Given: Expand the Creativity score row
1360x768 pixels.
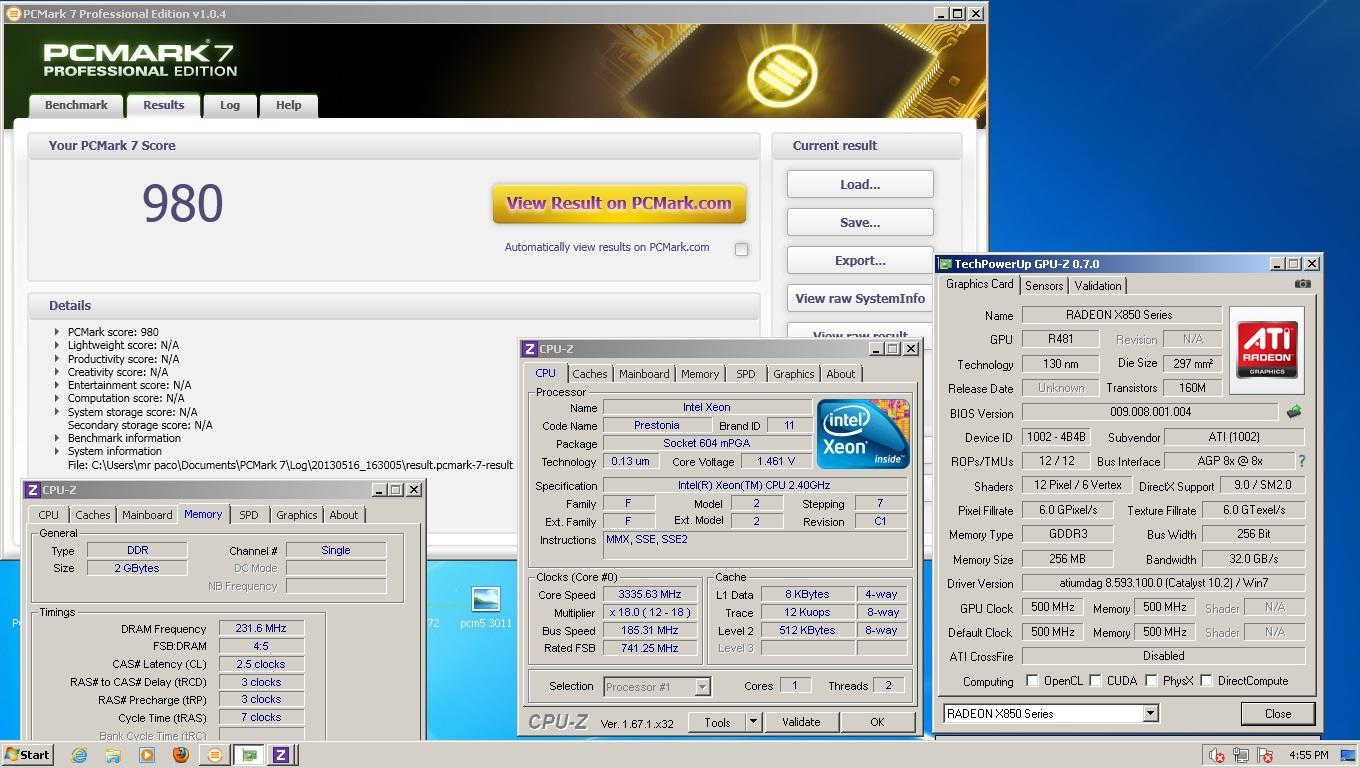Looking at the screenshot, I should tap(57, 372).
